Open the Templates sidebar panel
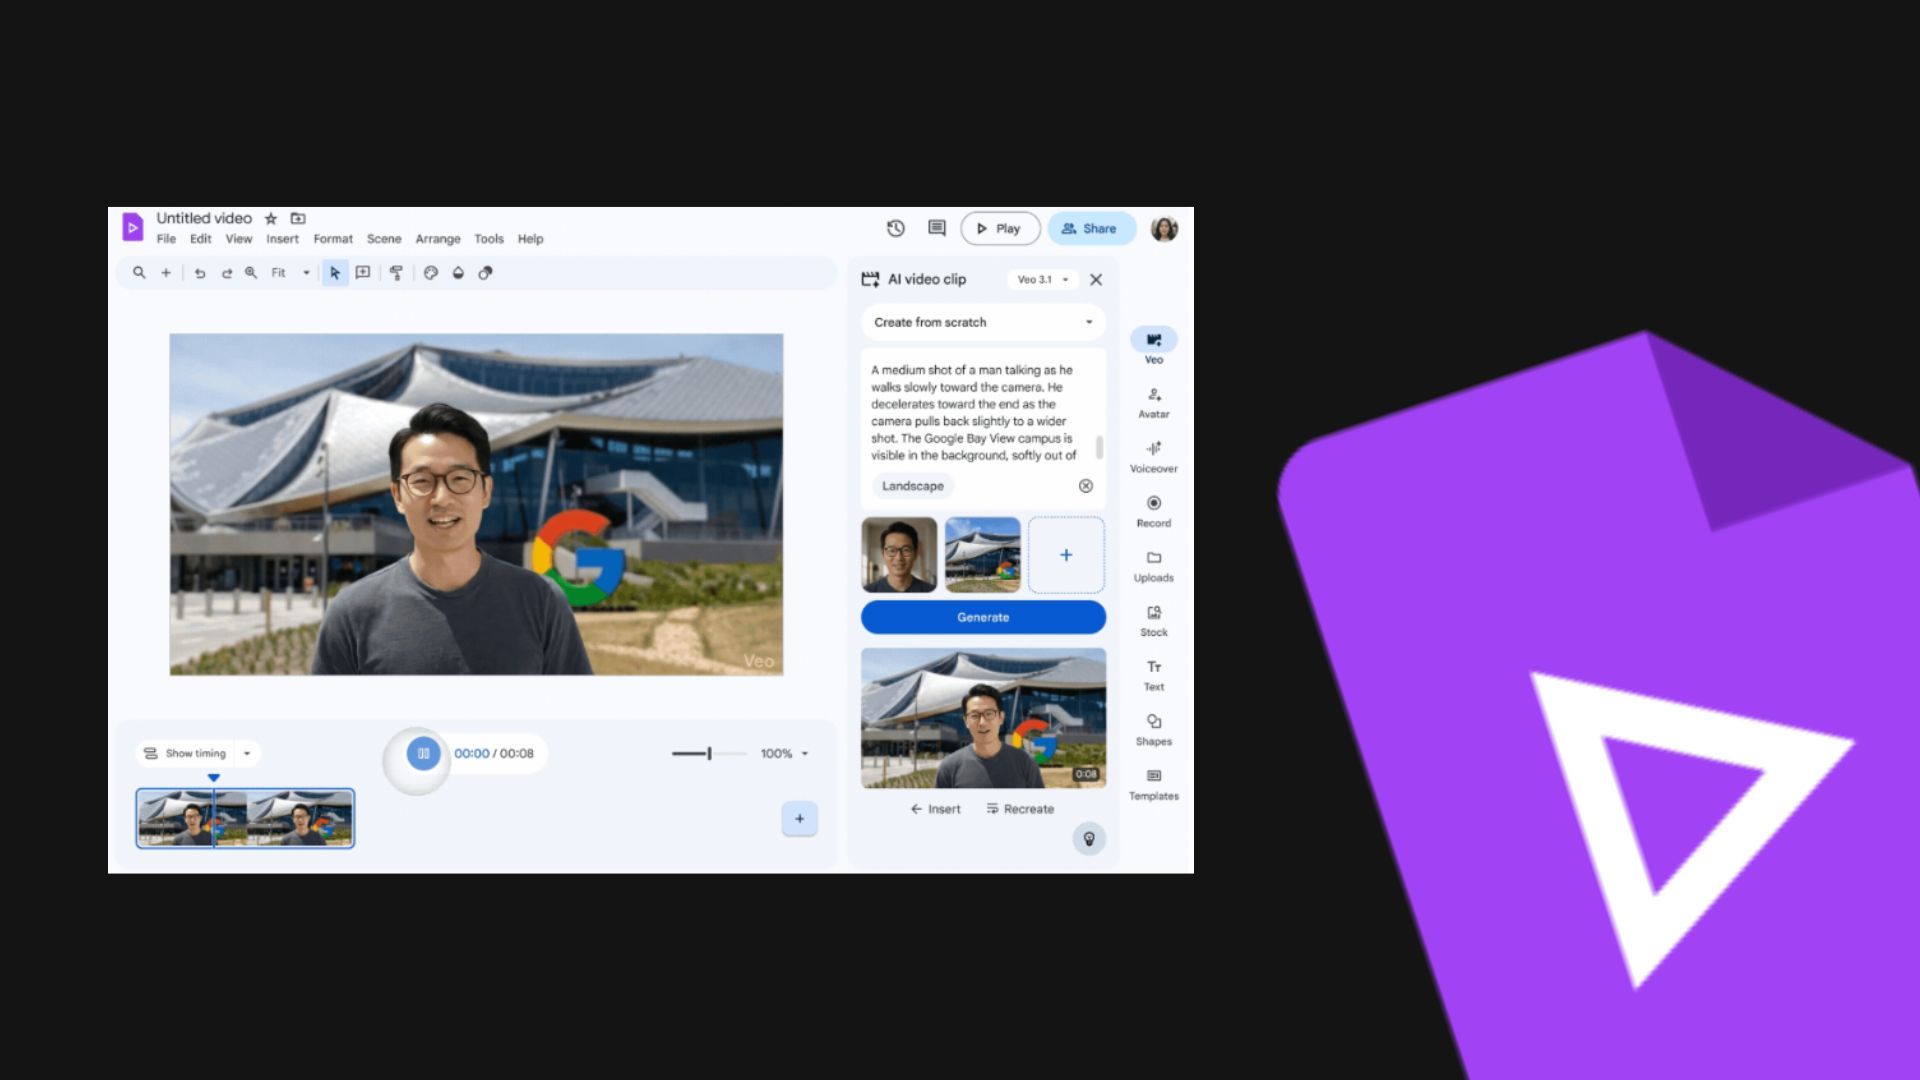Screen dimensions: 1920x1080 (x=1154, y=784)
